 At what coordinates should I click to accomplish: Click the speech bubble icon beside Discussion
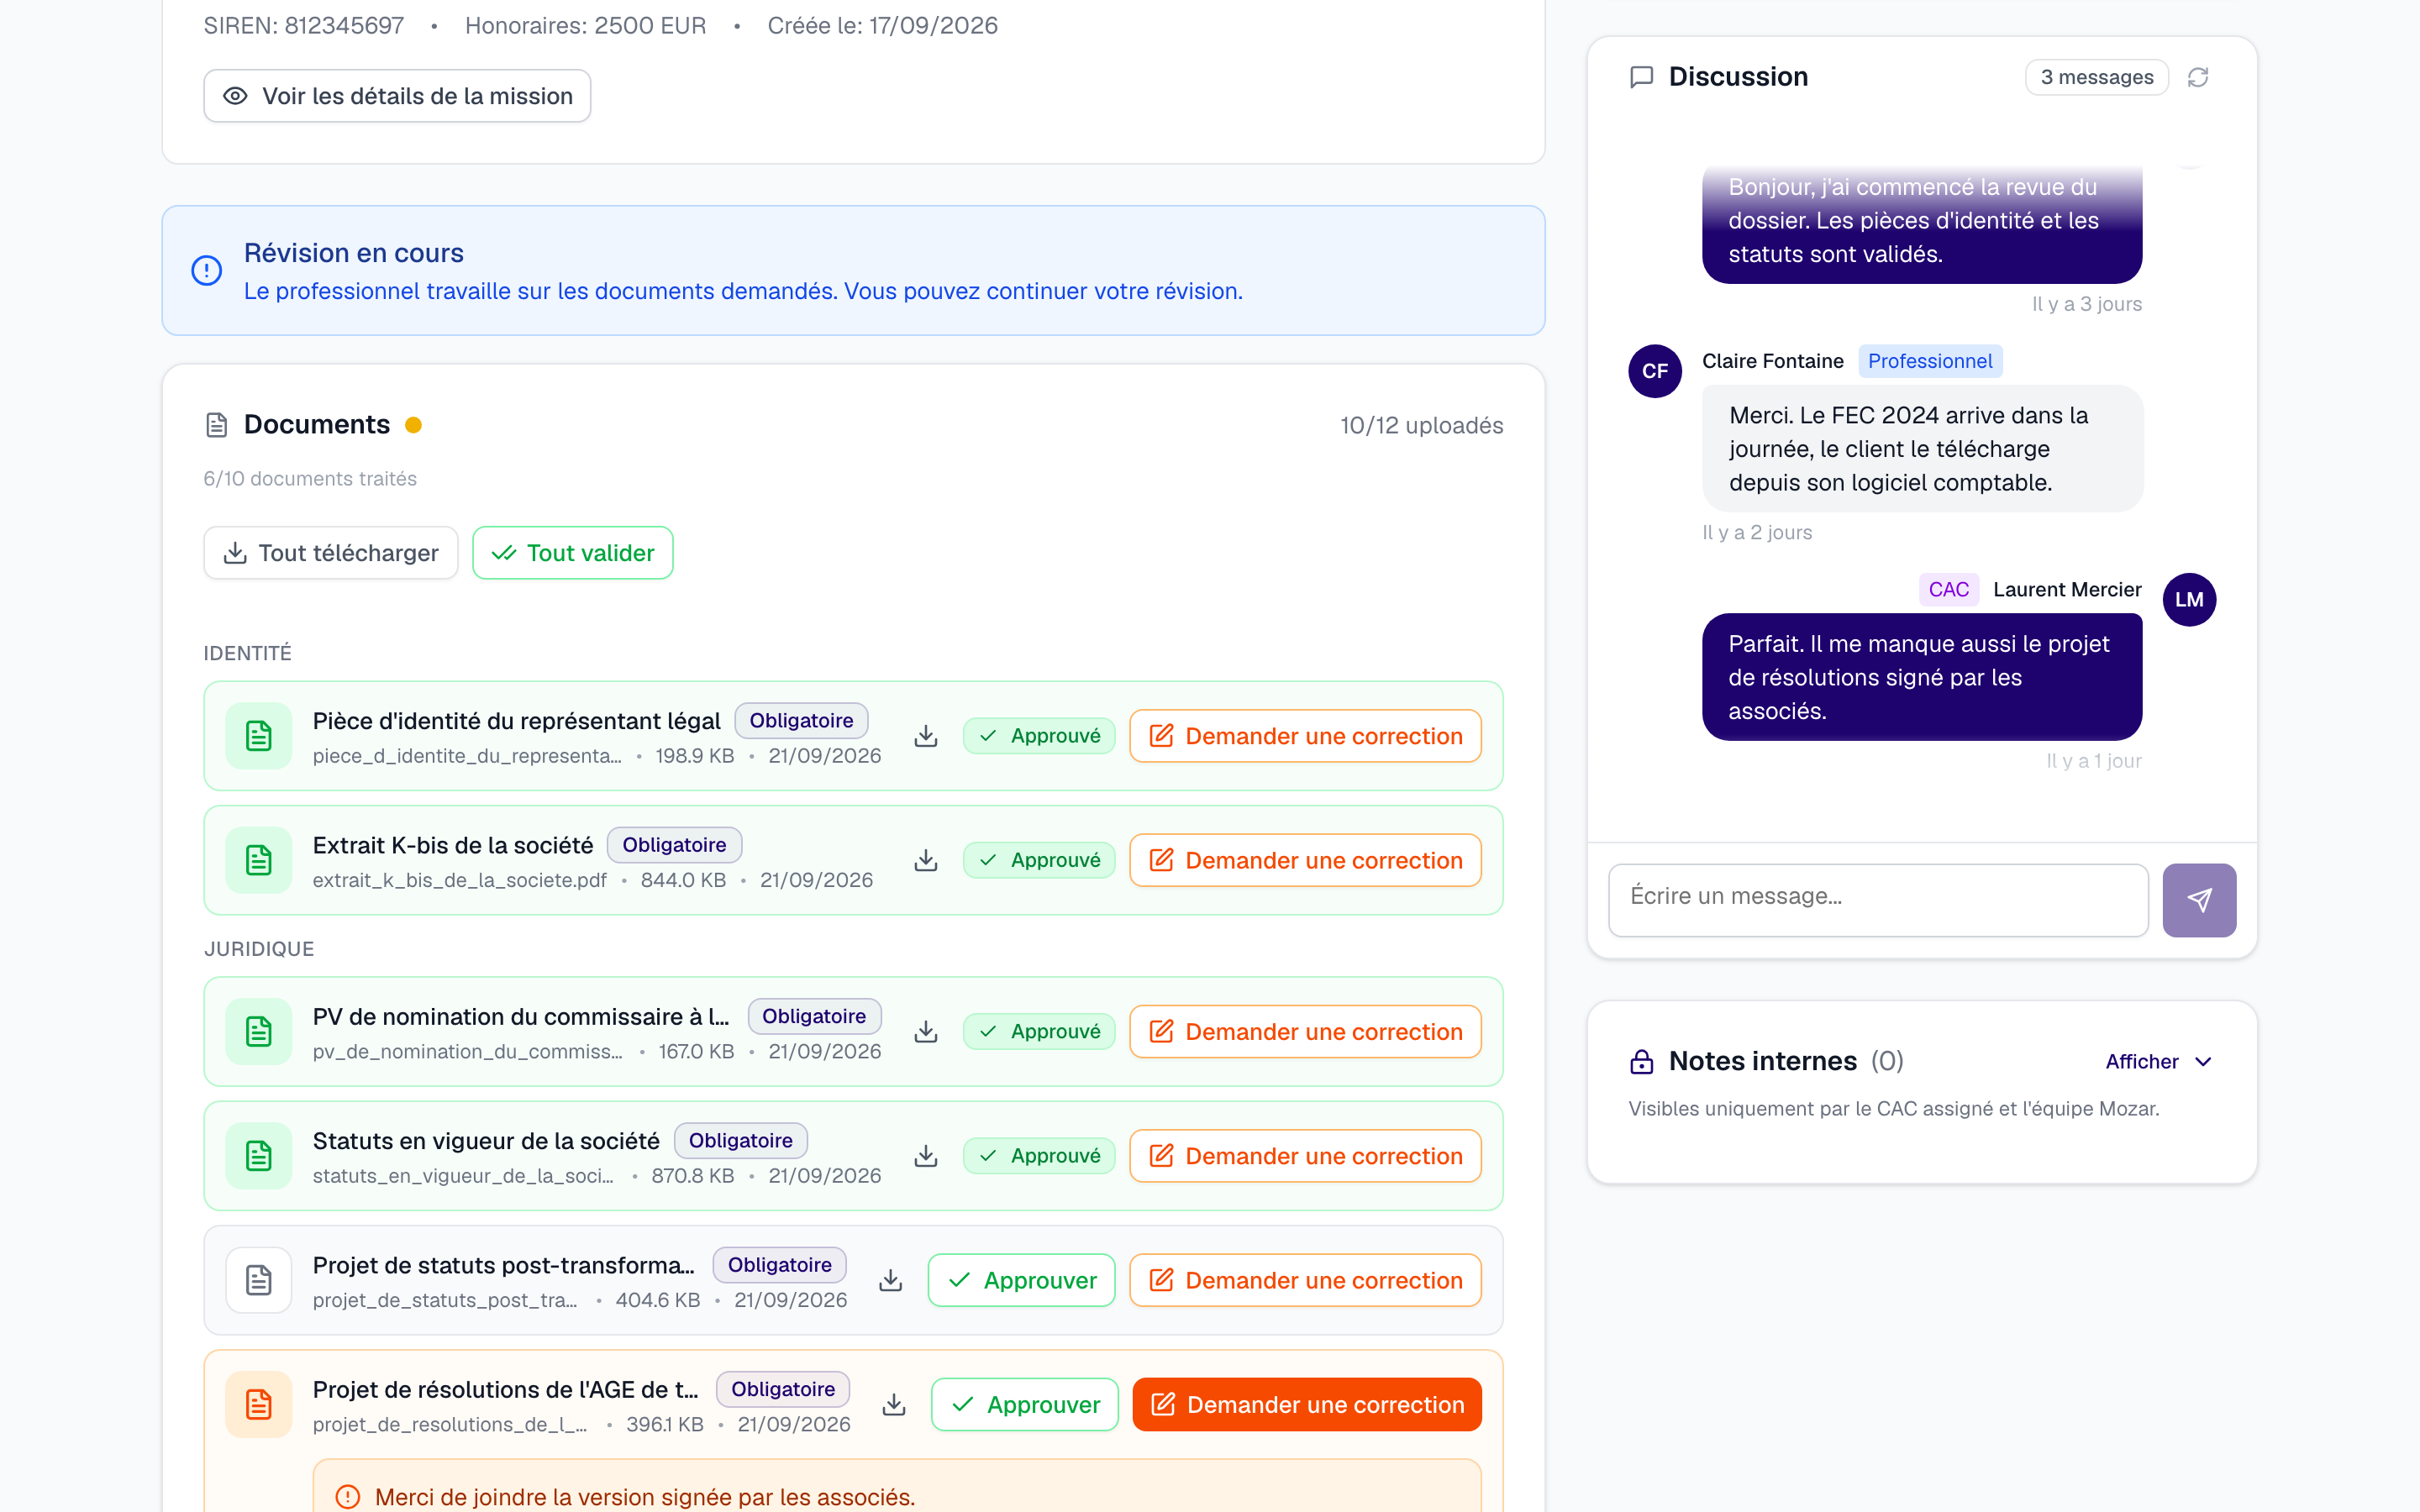click(1641, 77)
